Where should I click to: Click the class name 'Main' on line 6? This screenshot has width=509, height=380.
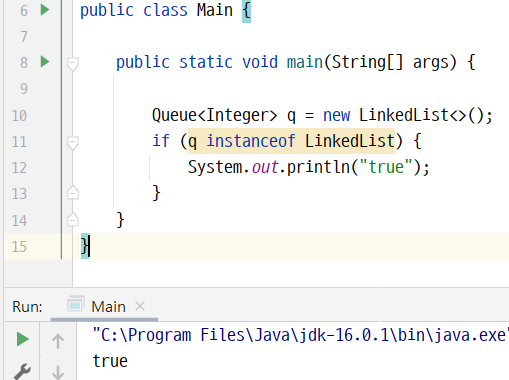[215, 10]
